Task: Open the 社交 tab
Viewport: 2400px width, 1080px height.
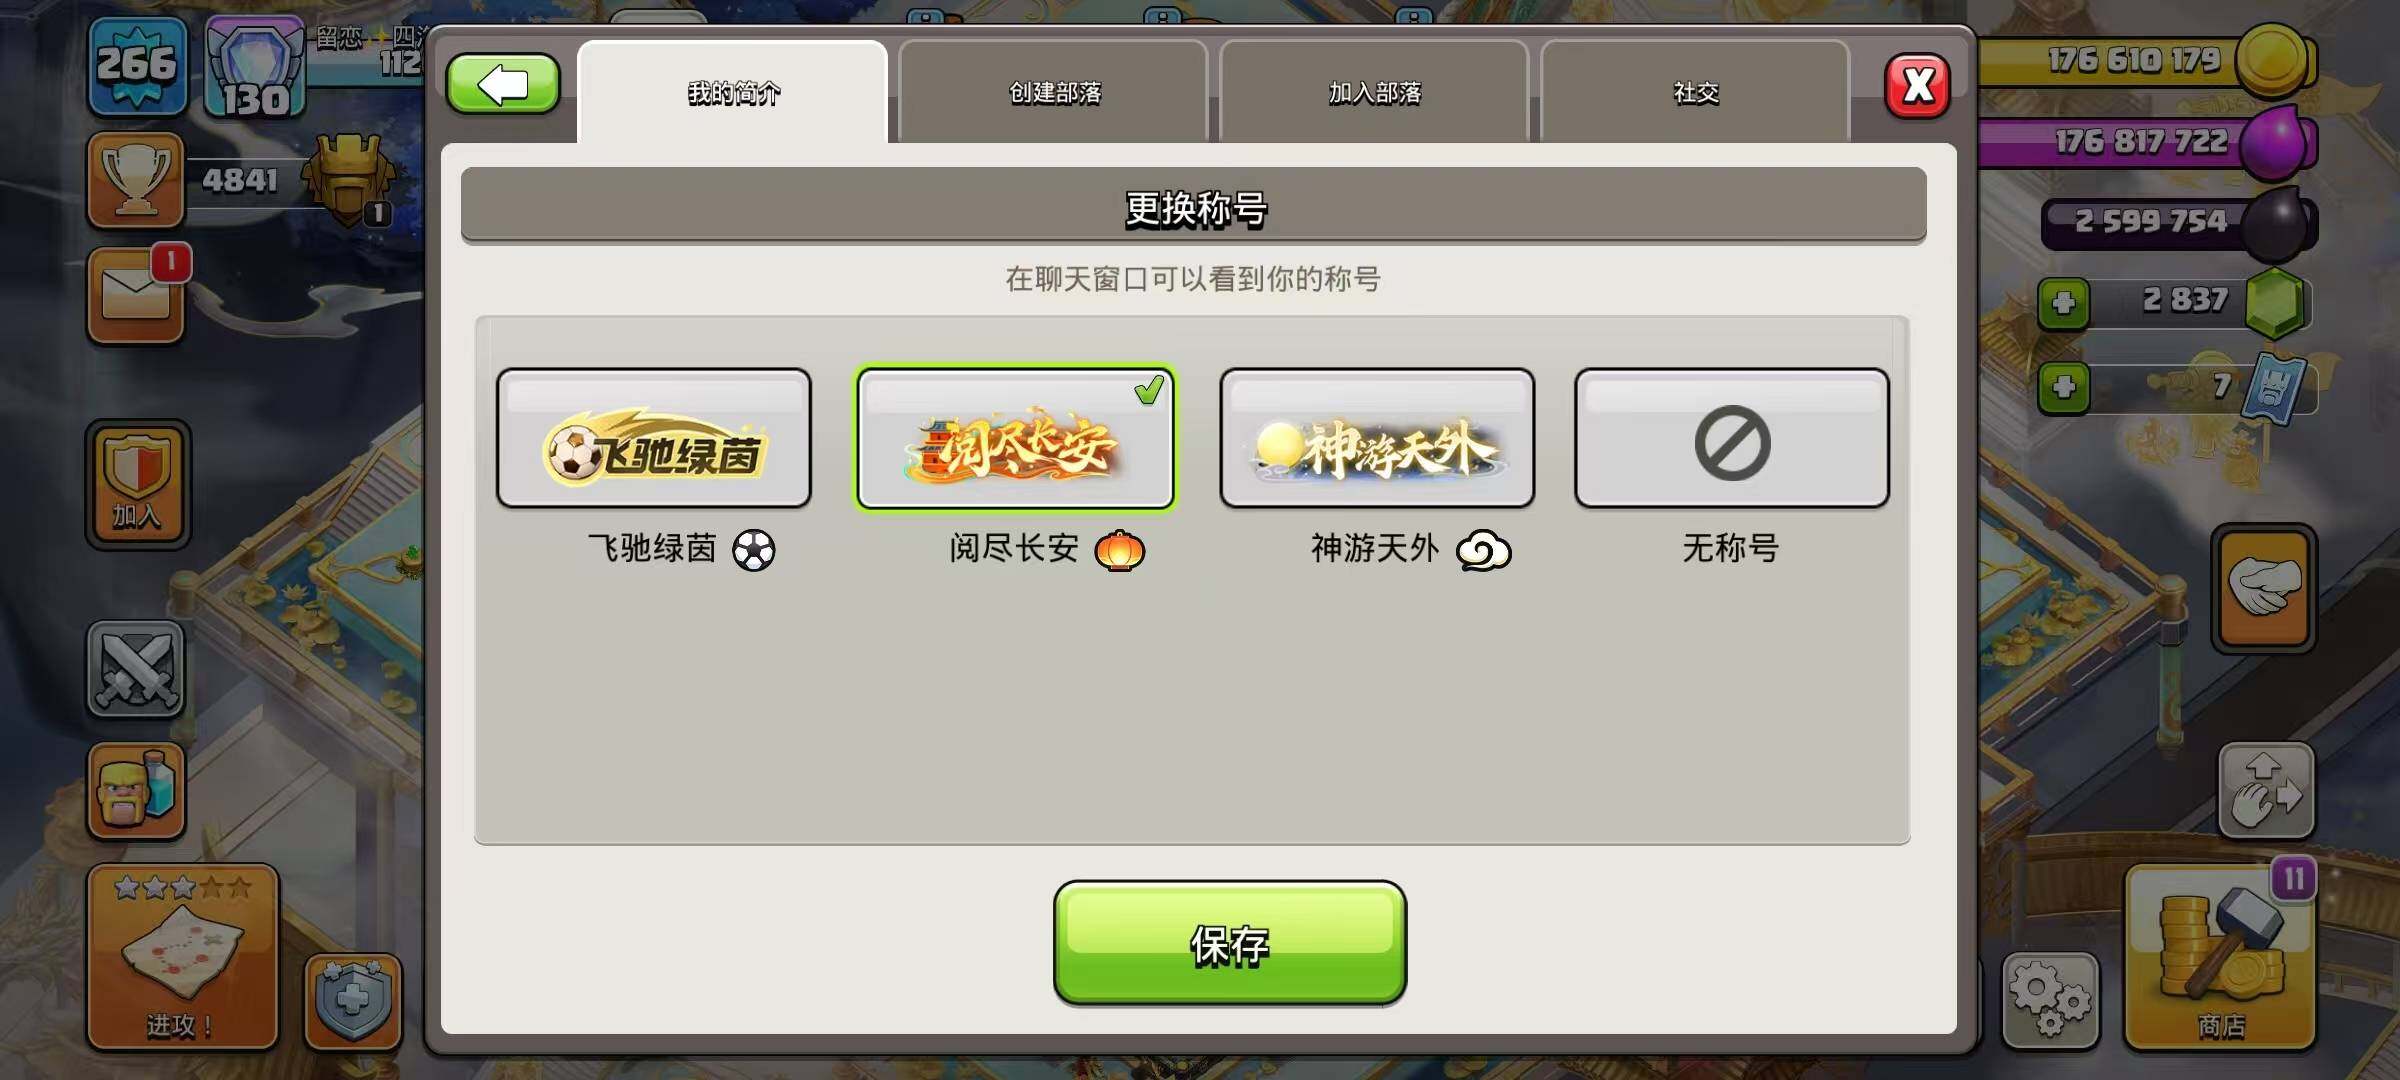Action: coord(1695,92)
